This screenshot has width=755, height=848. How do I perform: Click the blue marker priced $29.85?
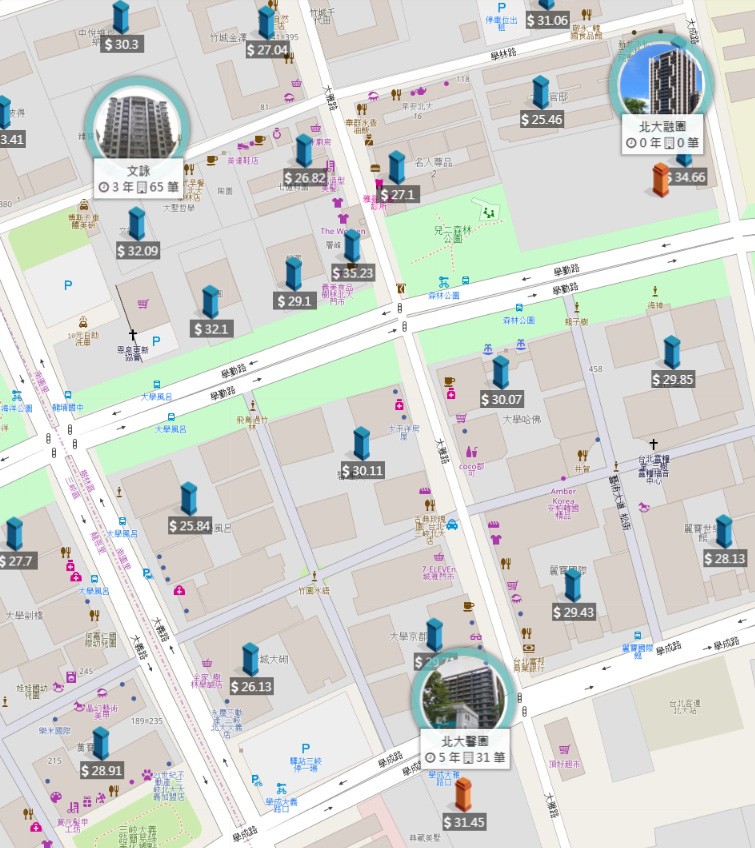672,353
